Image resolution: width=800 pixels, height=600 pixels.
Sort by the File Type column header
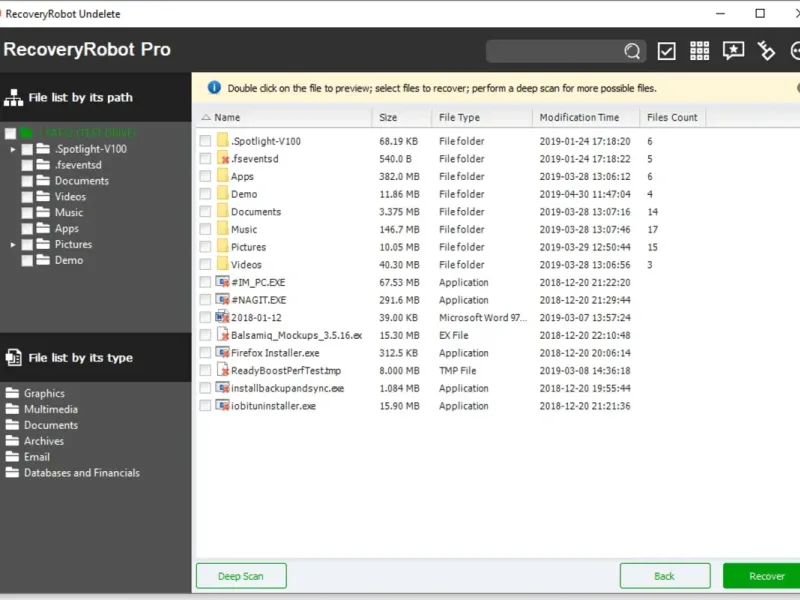(482, 117)
